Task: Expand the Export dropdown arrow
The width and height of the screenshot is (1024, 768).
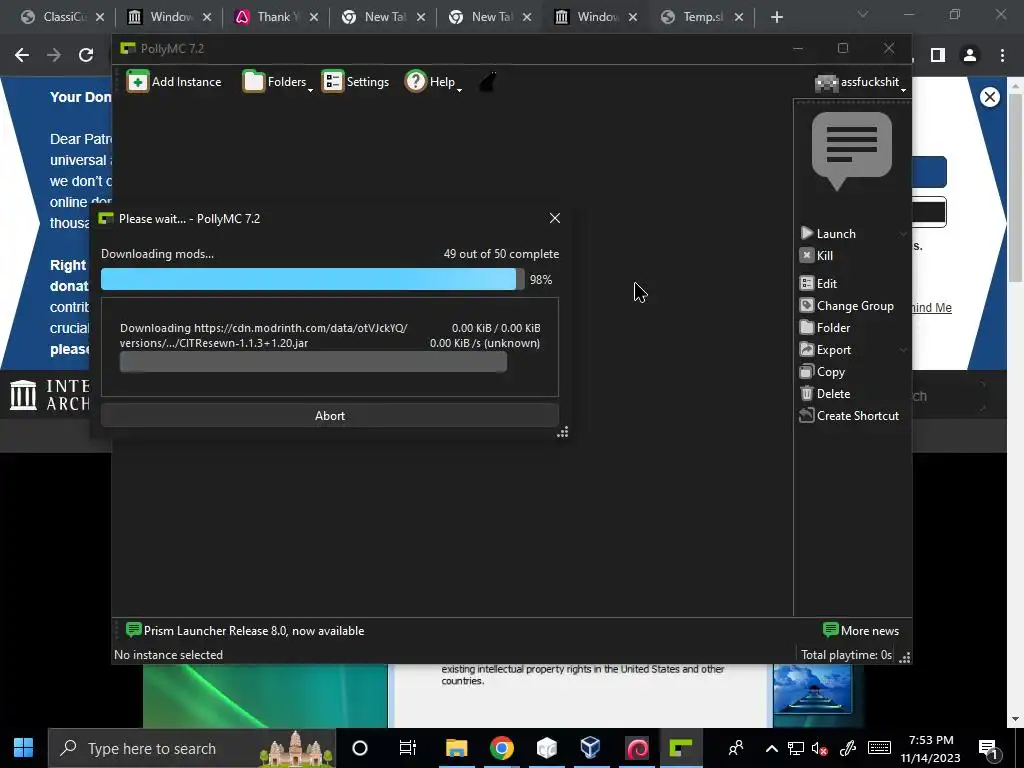Action: pos(903,350)
